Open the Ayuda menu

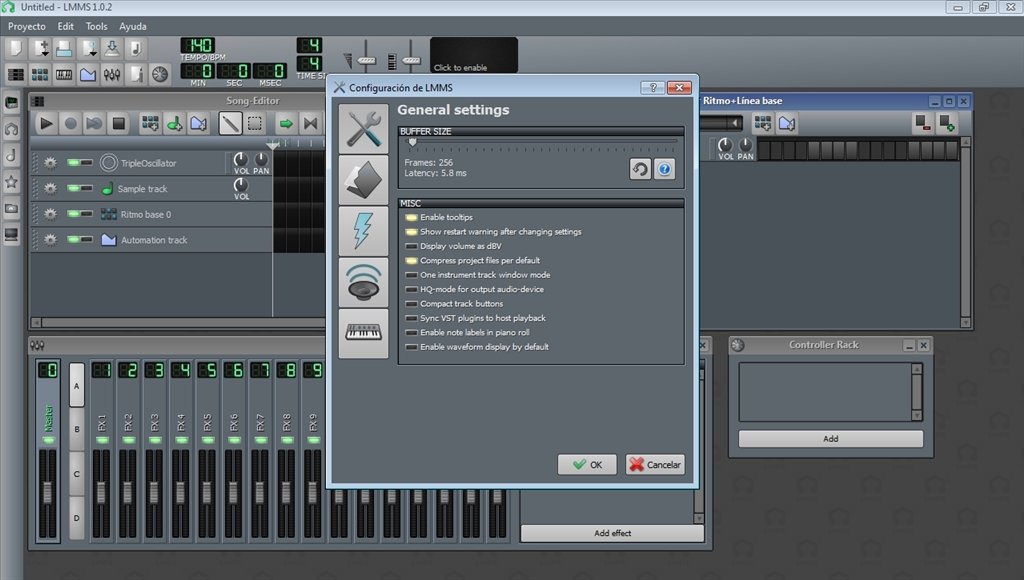pos(133,26)
